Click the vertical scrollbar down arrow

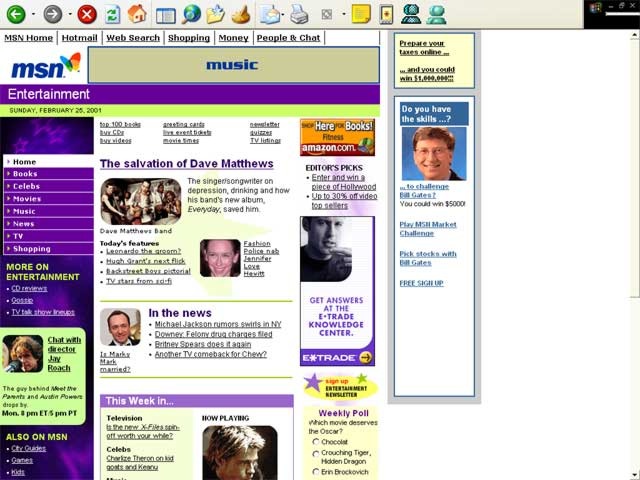tap(634, 475)
